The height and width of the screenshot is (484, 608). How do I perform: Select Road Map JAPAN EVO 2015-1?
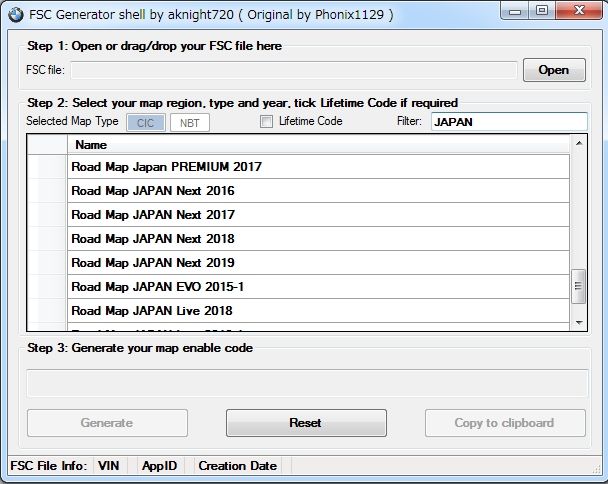point(318,287)
